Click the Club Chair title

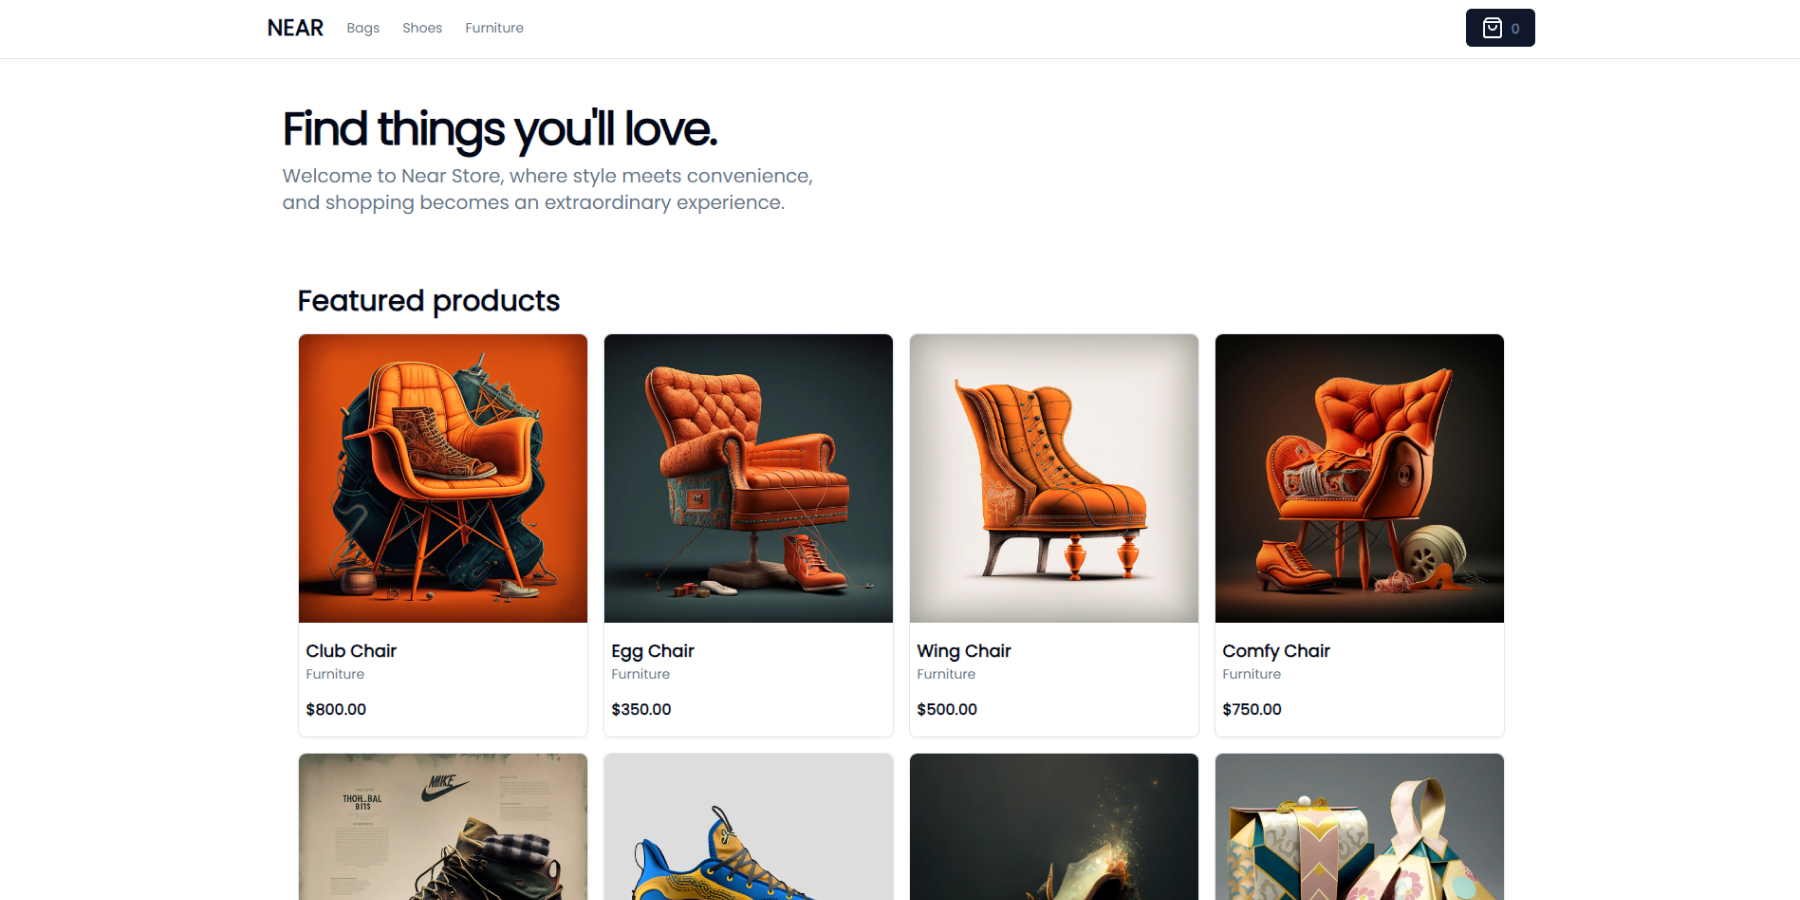(x=351, y=651)
